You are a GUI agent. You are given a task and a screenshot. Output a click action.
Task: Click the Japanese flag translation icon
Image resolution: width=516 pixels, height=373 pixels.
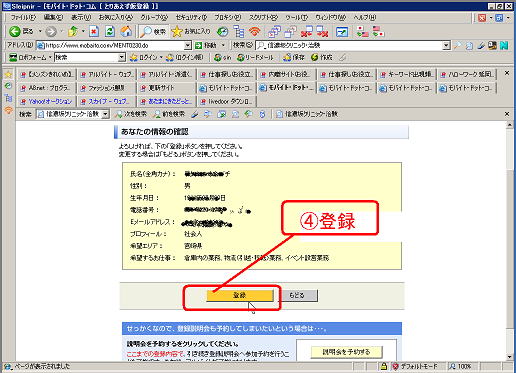coord(362,32)
